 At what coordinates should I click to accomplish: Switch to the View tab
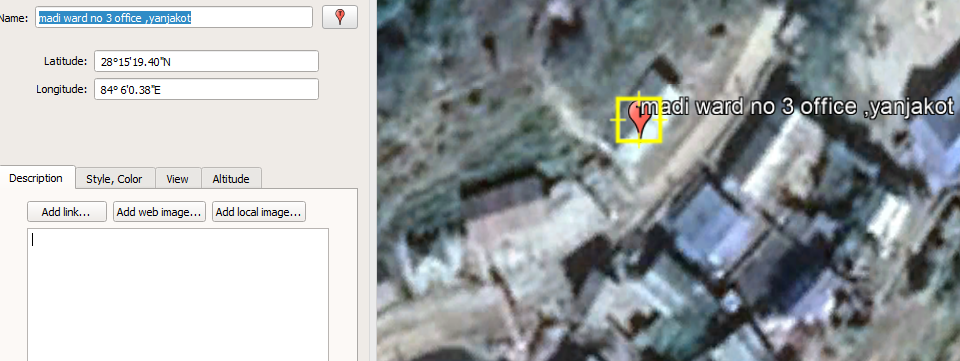178,179
